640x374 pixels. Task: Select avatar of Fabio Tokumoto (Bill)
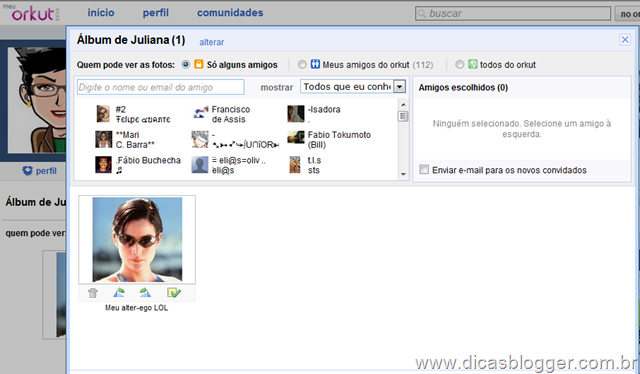[296, 138]
